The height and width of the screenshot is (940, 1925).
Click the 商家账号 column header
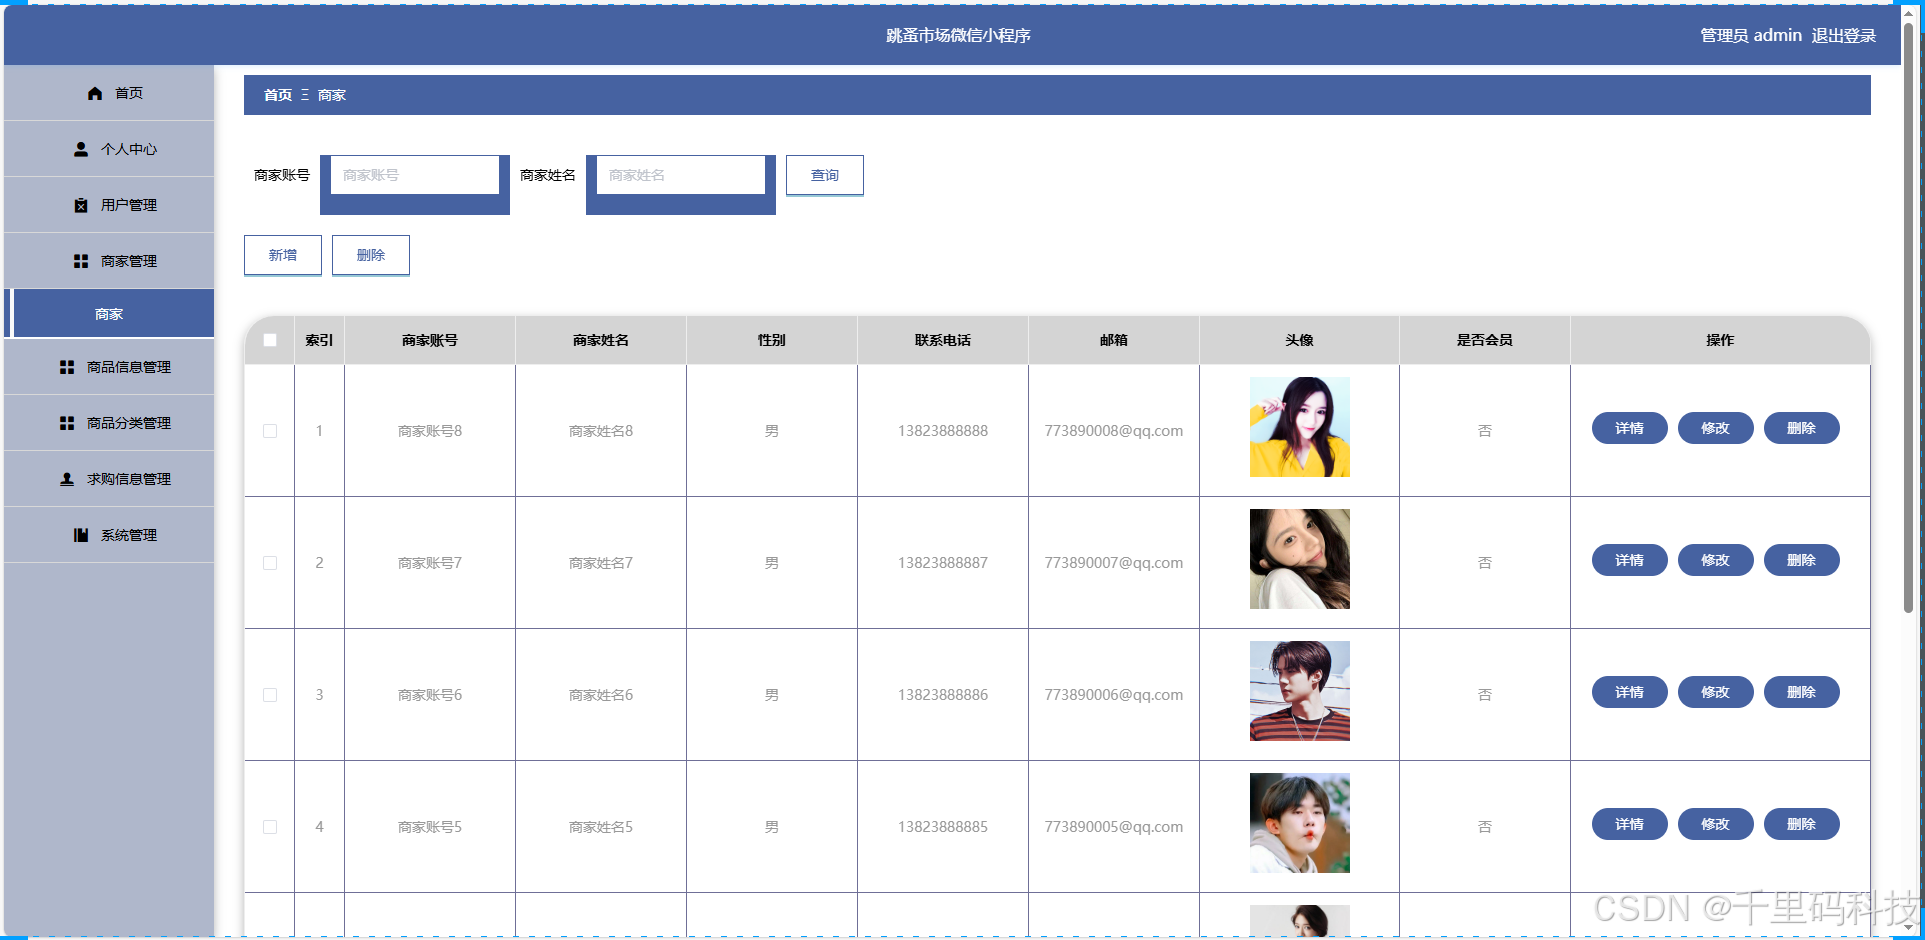click(x=430, y=340)
